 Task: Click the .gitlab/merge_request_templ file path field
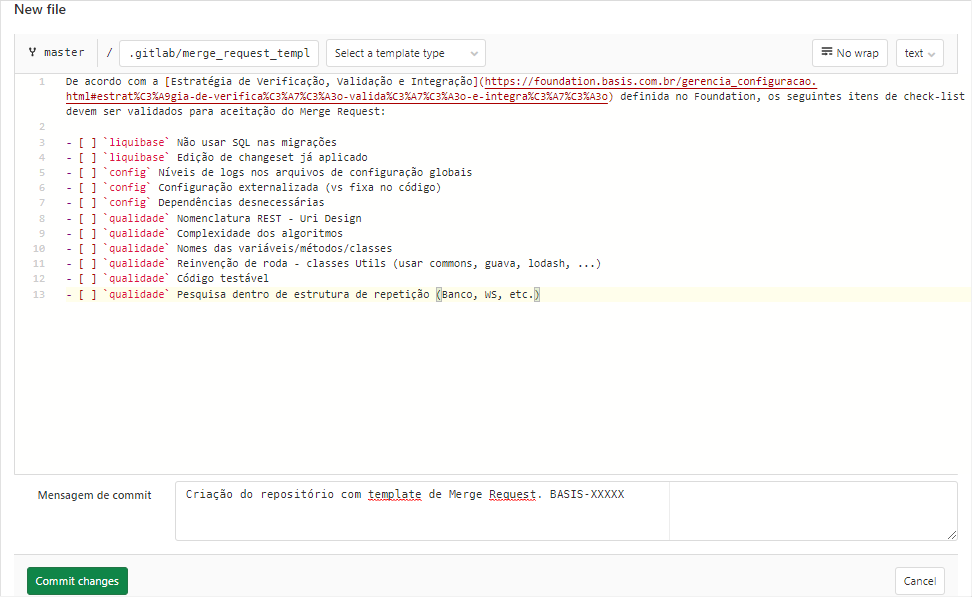tap(218, 53)
